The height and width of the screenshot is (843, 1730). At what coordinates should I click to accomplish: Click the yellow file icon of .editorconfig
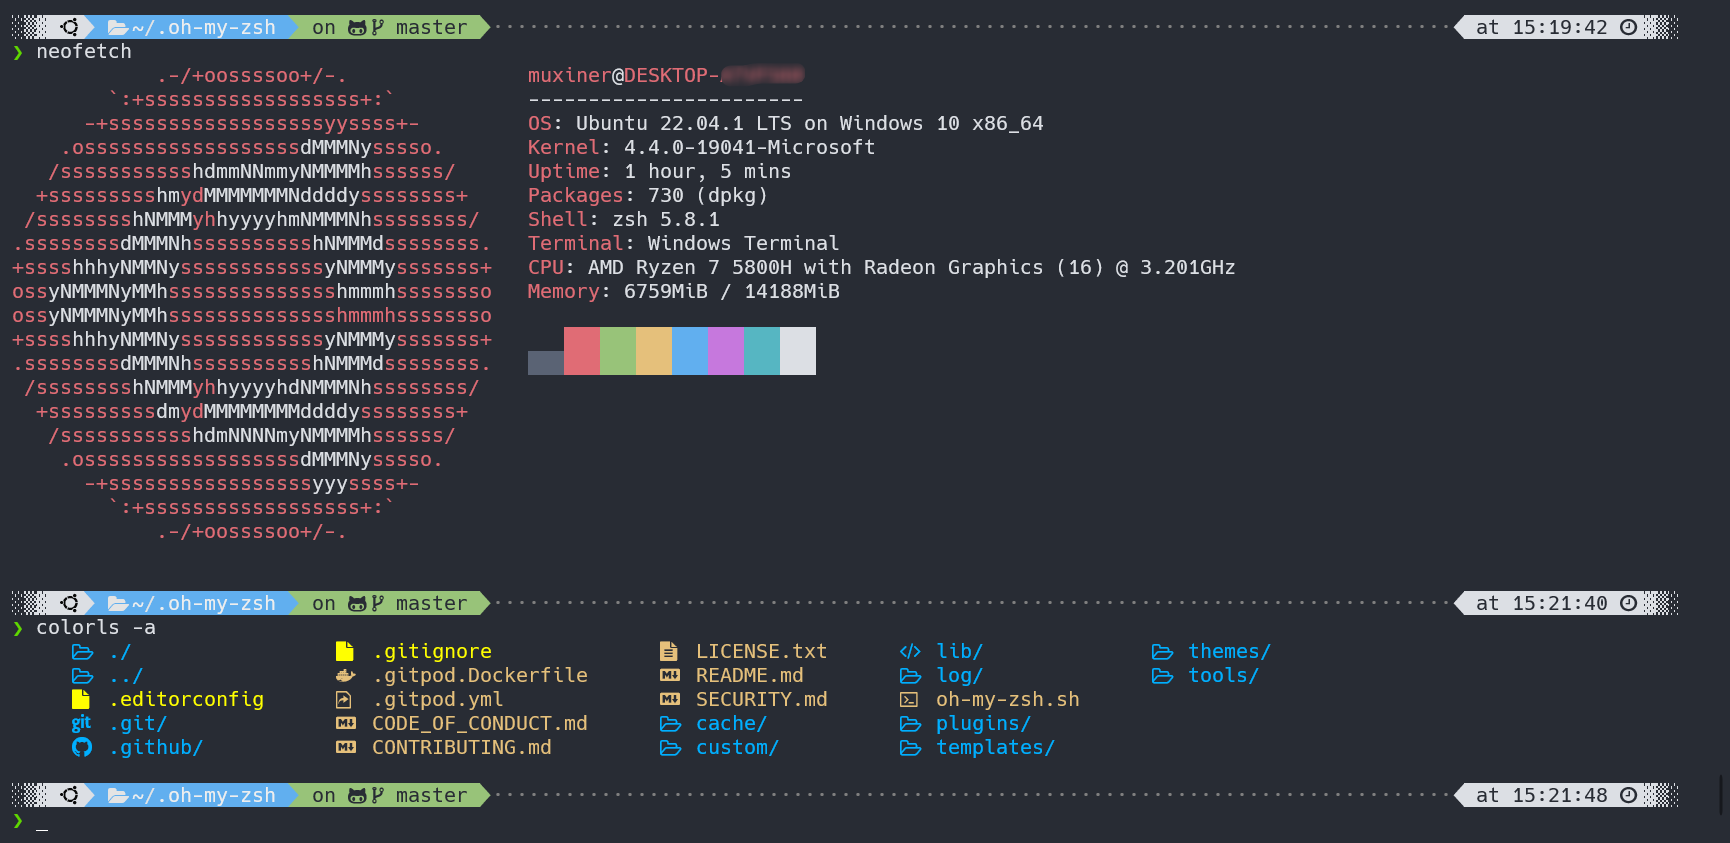[81, 699]
